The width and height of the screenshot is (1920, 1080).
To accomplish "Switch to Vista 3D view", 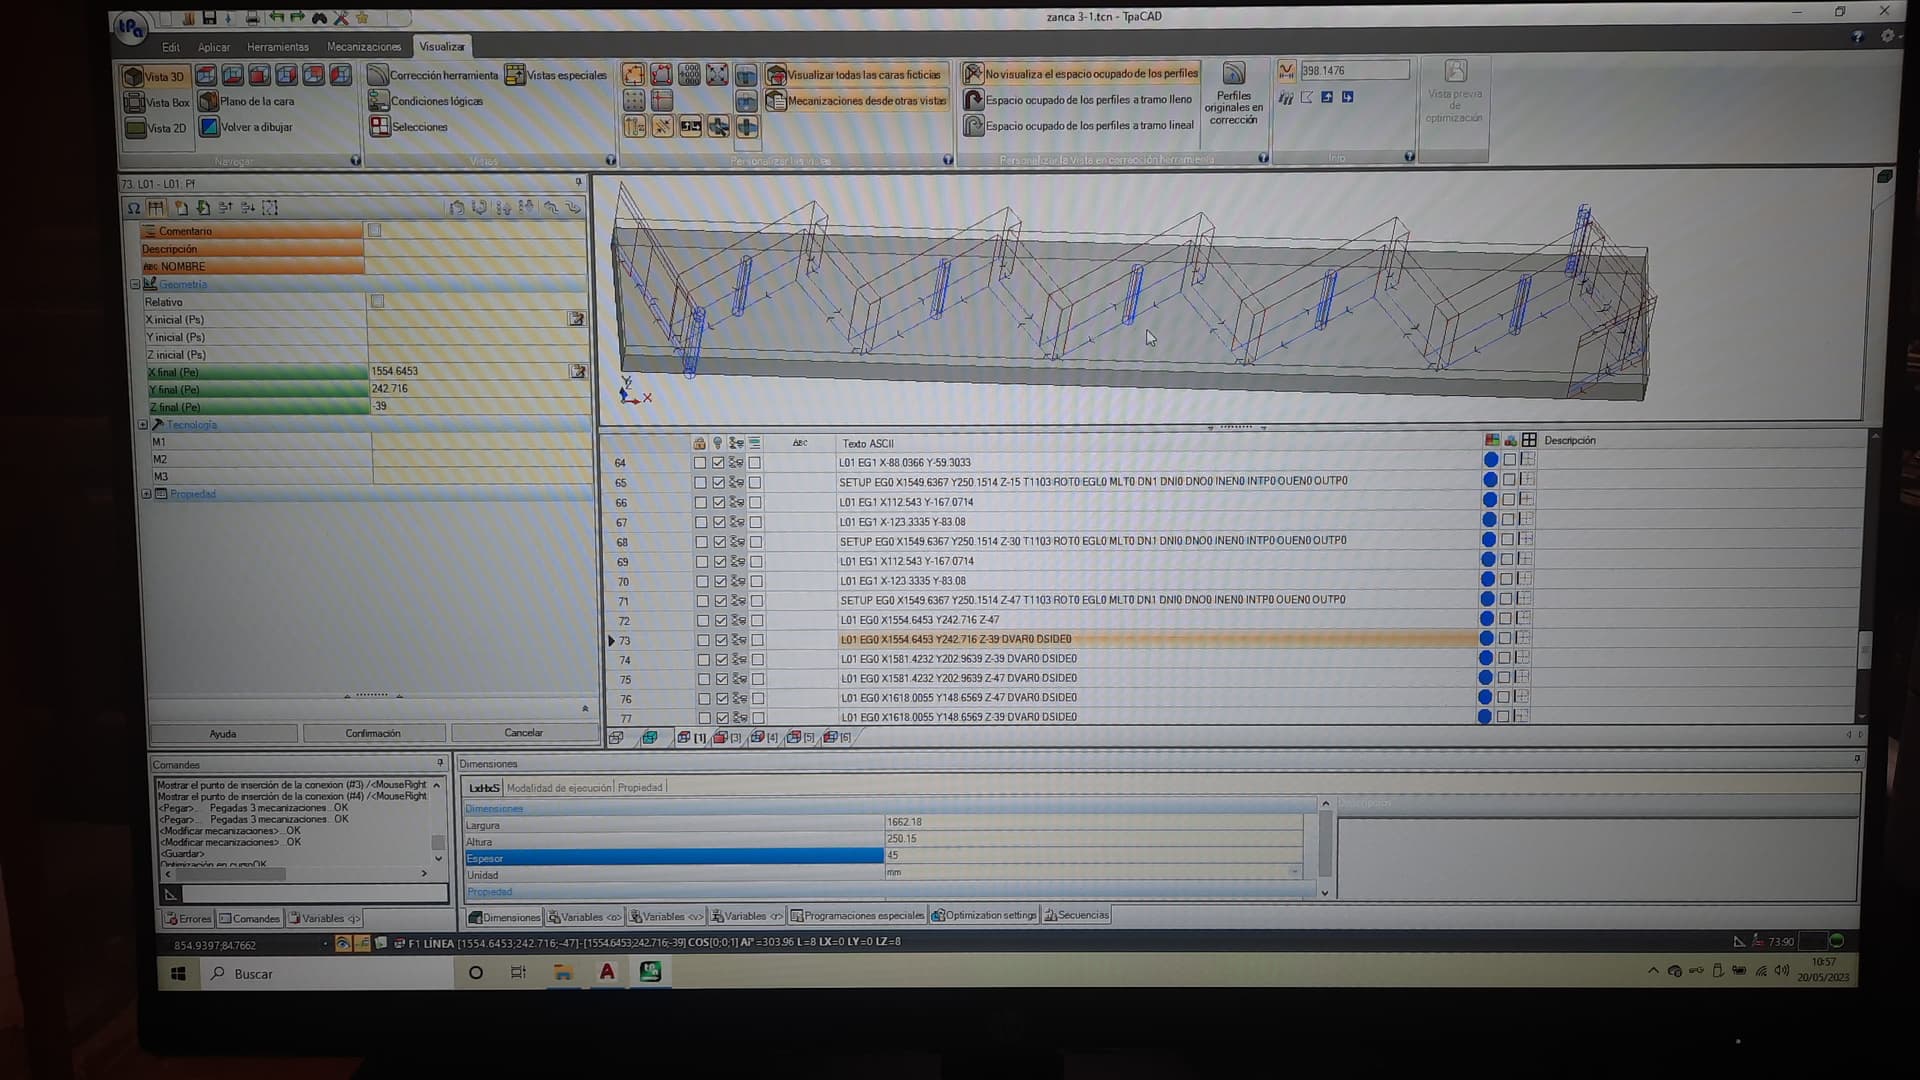I will click(134, 77).
